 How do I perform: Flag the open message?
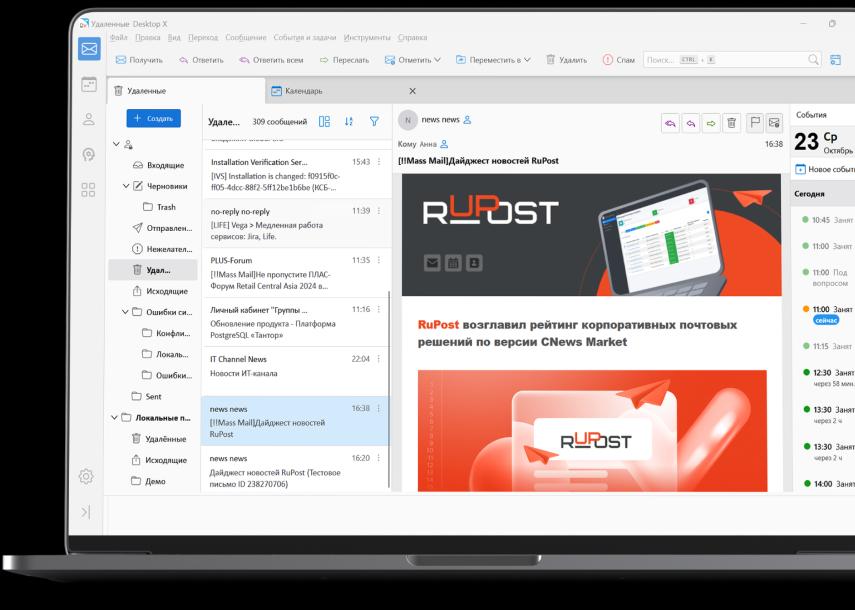755,123
